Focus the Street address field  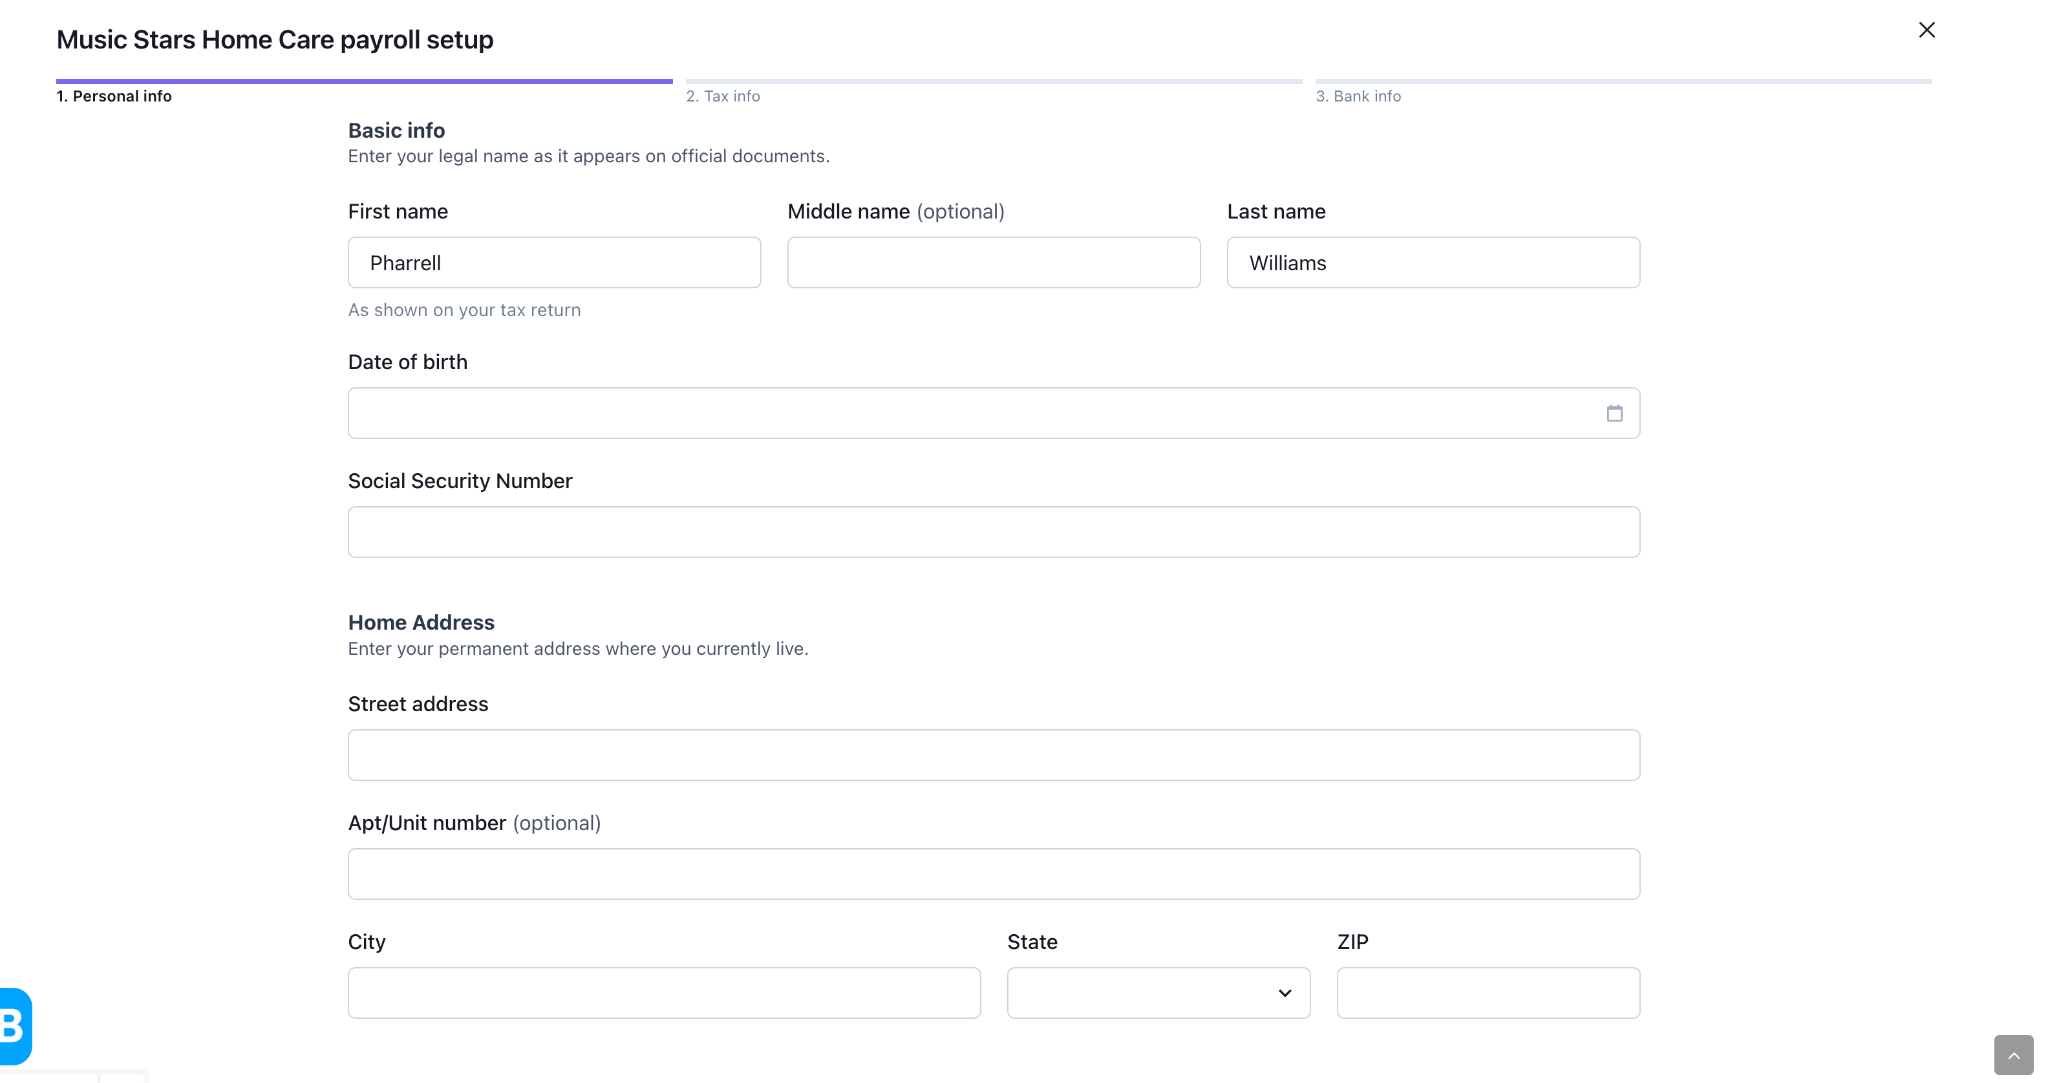[993, 755]
